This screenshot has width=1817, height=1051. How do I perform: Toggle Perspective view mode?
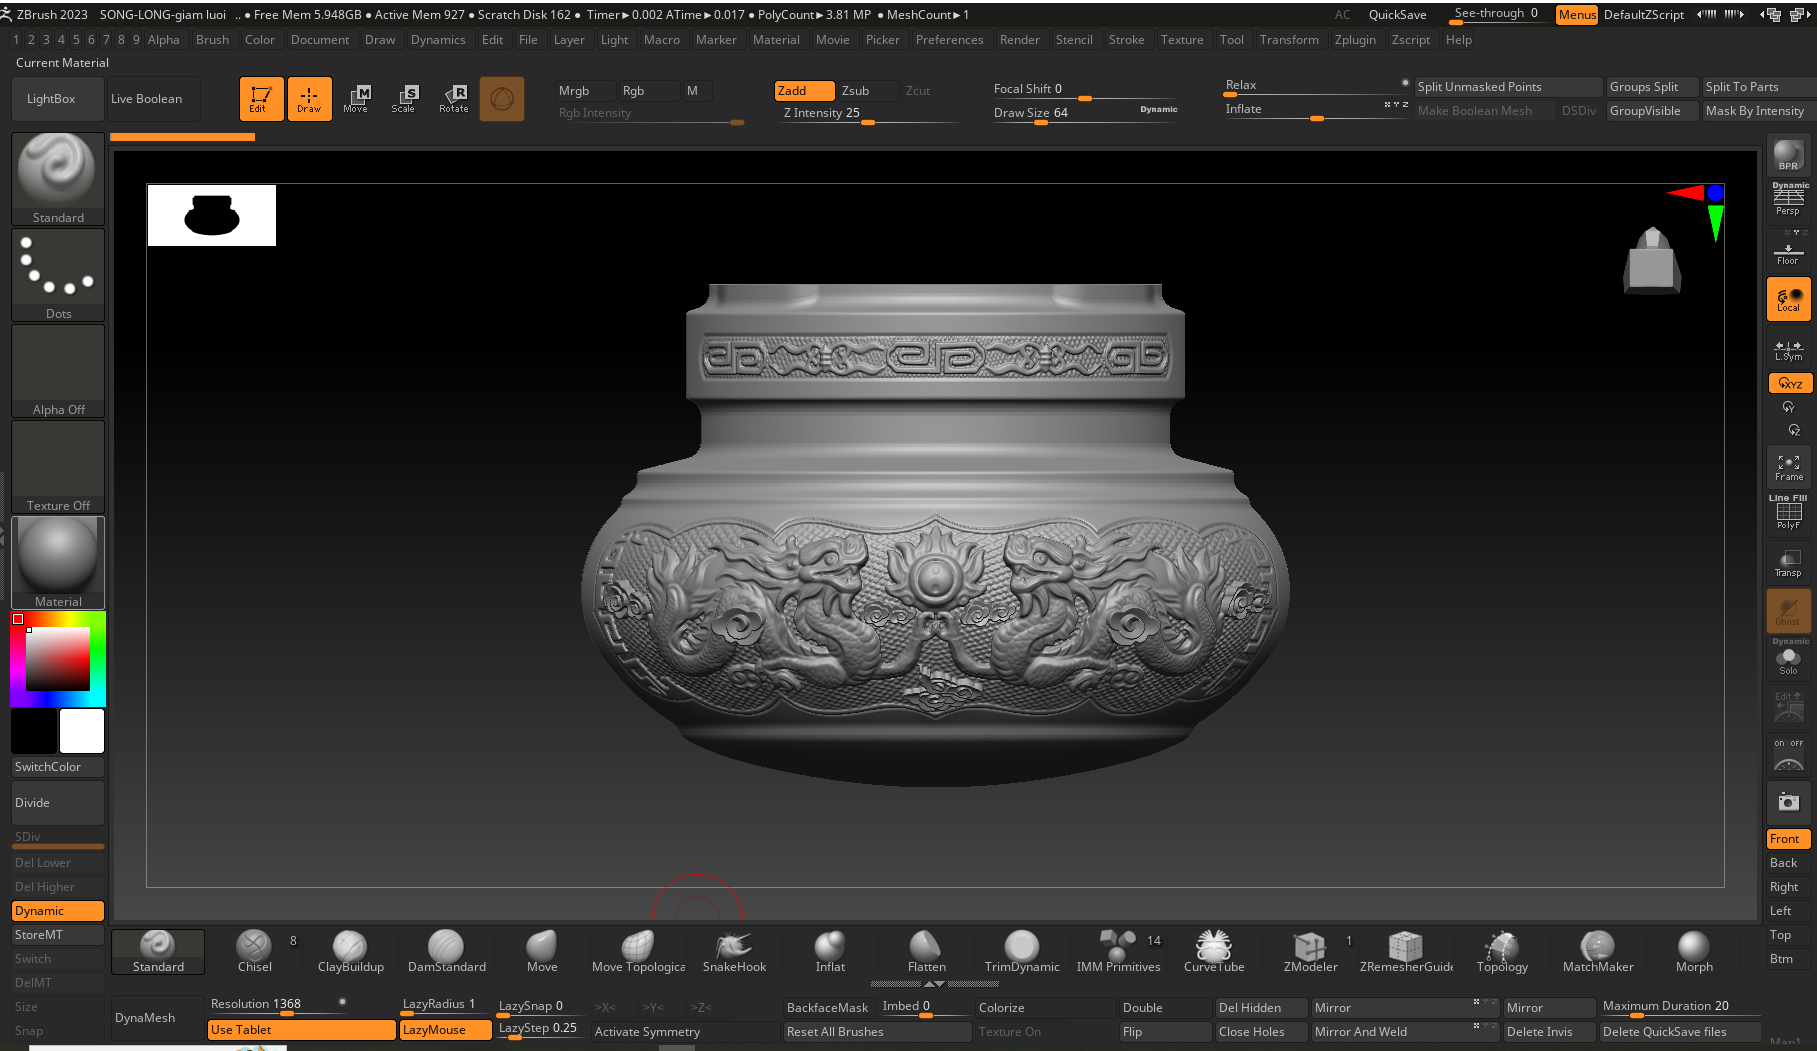(1788, 200)
